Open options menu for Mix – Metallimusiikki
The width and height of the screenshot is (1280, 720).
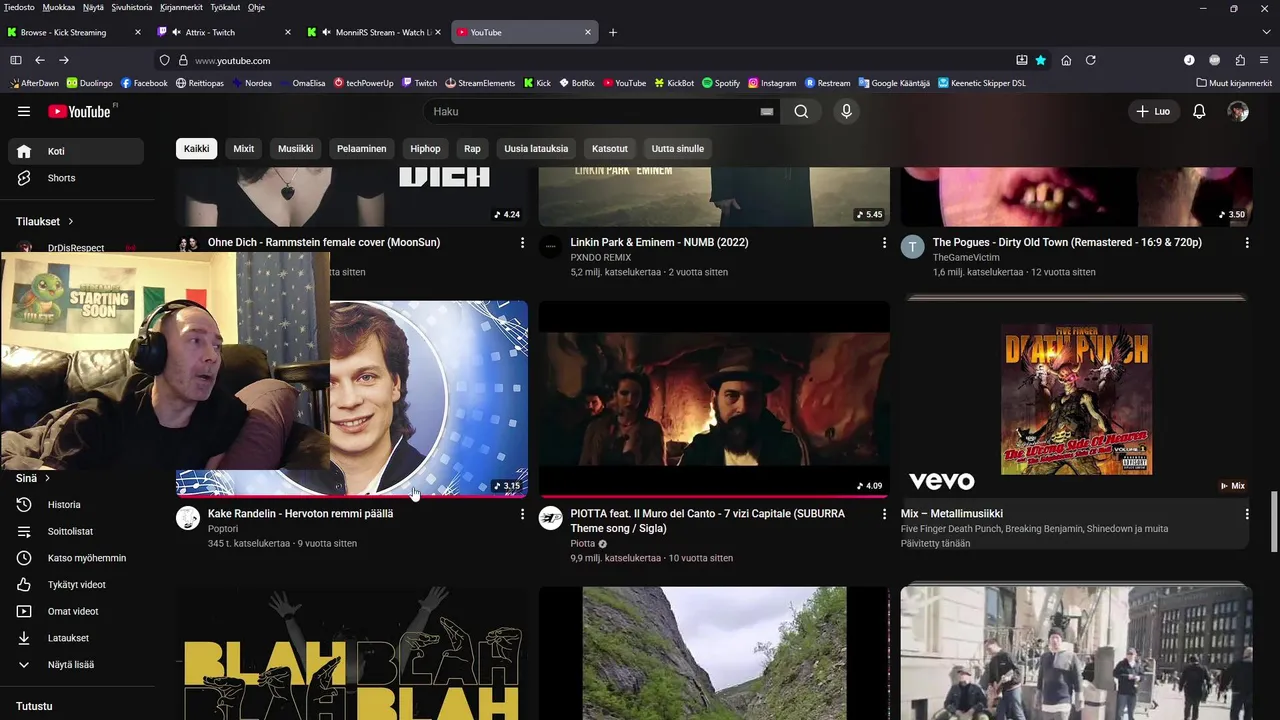[x=1247, y=514]
